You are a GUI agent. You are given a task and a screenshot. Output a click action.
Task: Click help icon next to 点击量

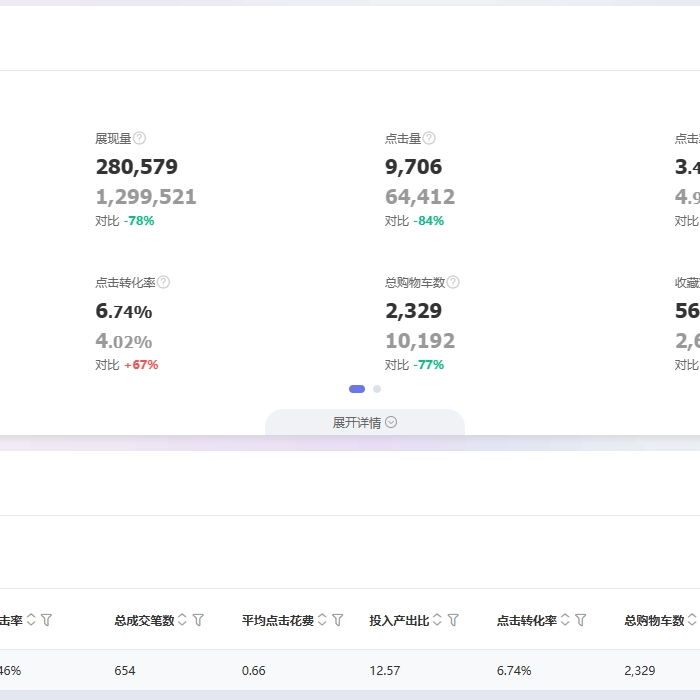429,139
